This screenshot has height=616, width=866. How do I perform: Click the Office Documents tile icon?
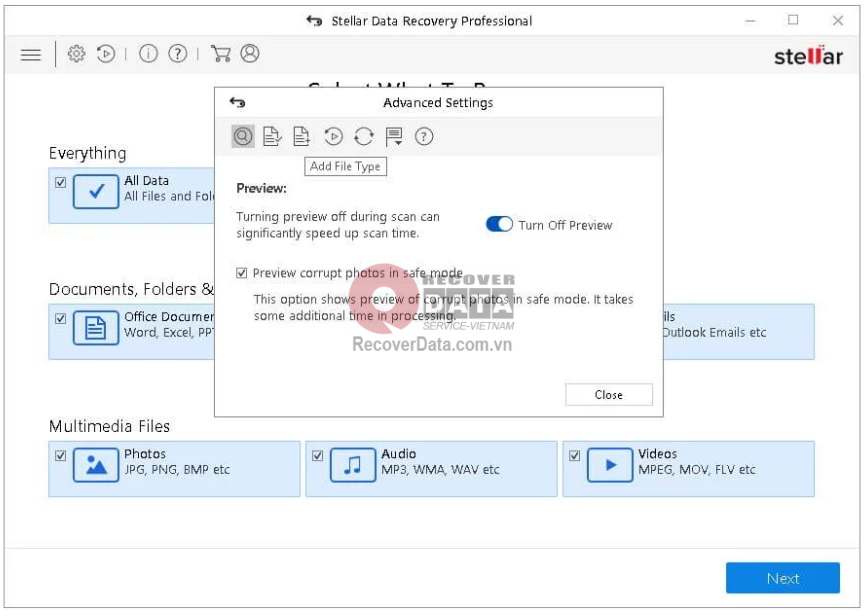pos(96,328)
